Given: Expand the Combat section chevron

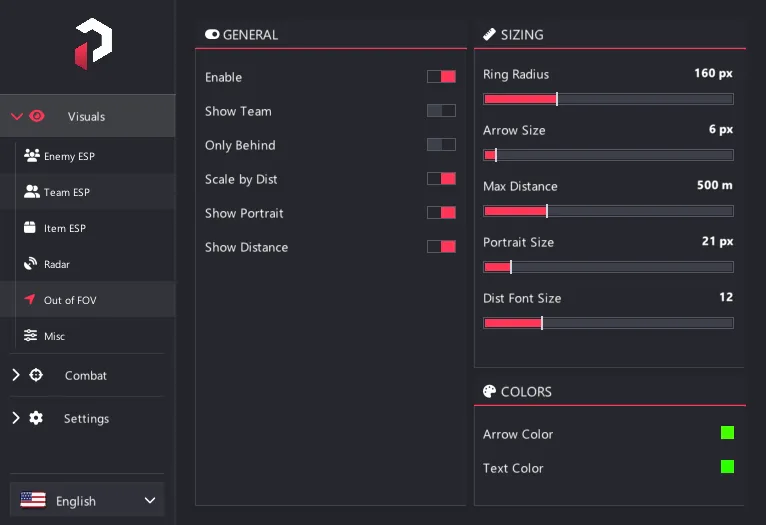Looking at the screenshot, I should (x=16, y=375).
